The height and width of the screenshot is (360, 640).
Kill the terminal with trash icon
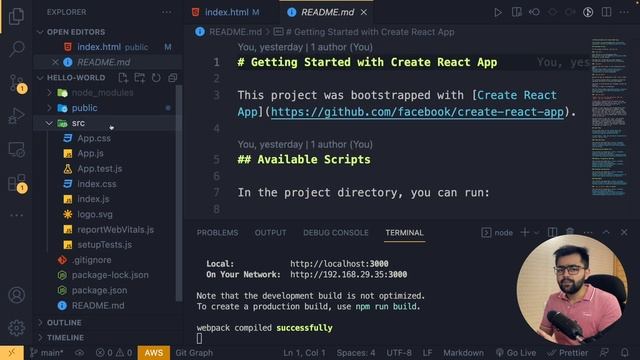pyautogui.click(x=570, y=232)
